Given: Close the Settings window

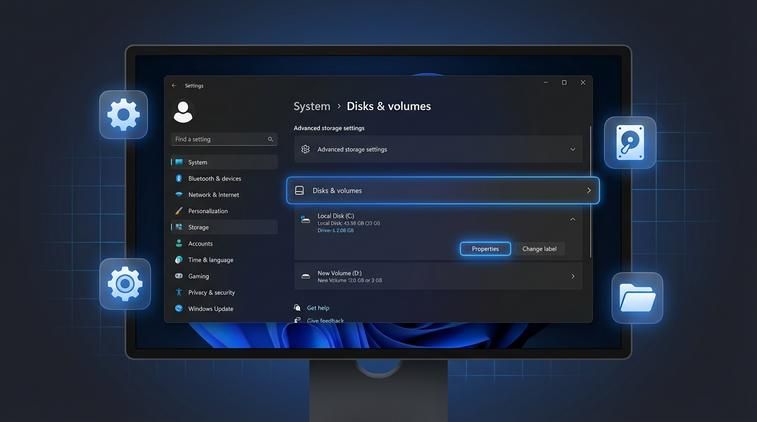Looking at the screenshot, I should point(583,83).
